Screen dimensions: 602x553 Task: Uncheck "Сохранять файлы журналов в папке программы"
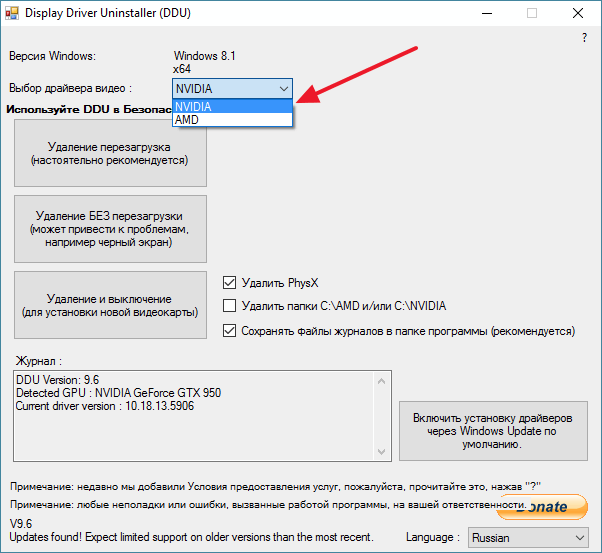tap(229, 330)
